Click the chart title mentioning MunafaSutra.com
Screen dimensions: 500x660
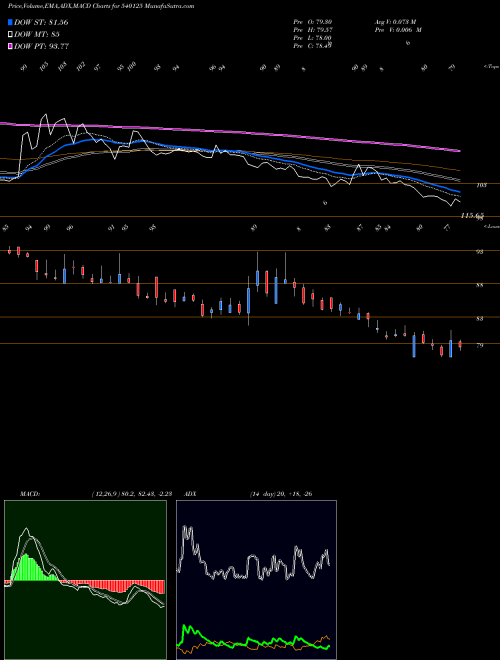(101, 7)
